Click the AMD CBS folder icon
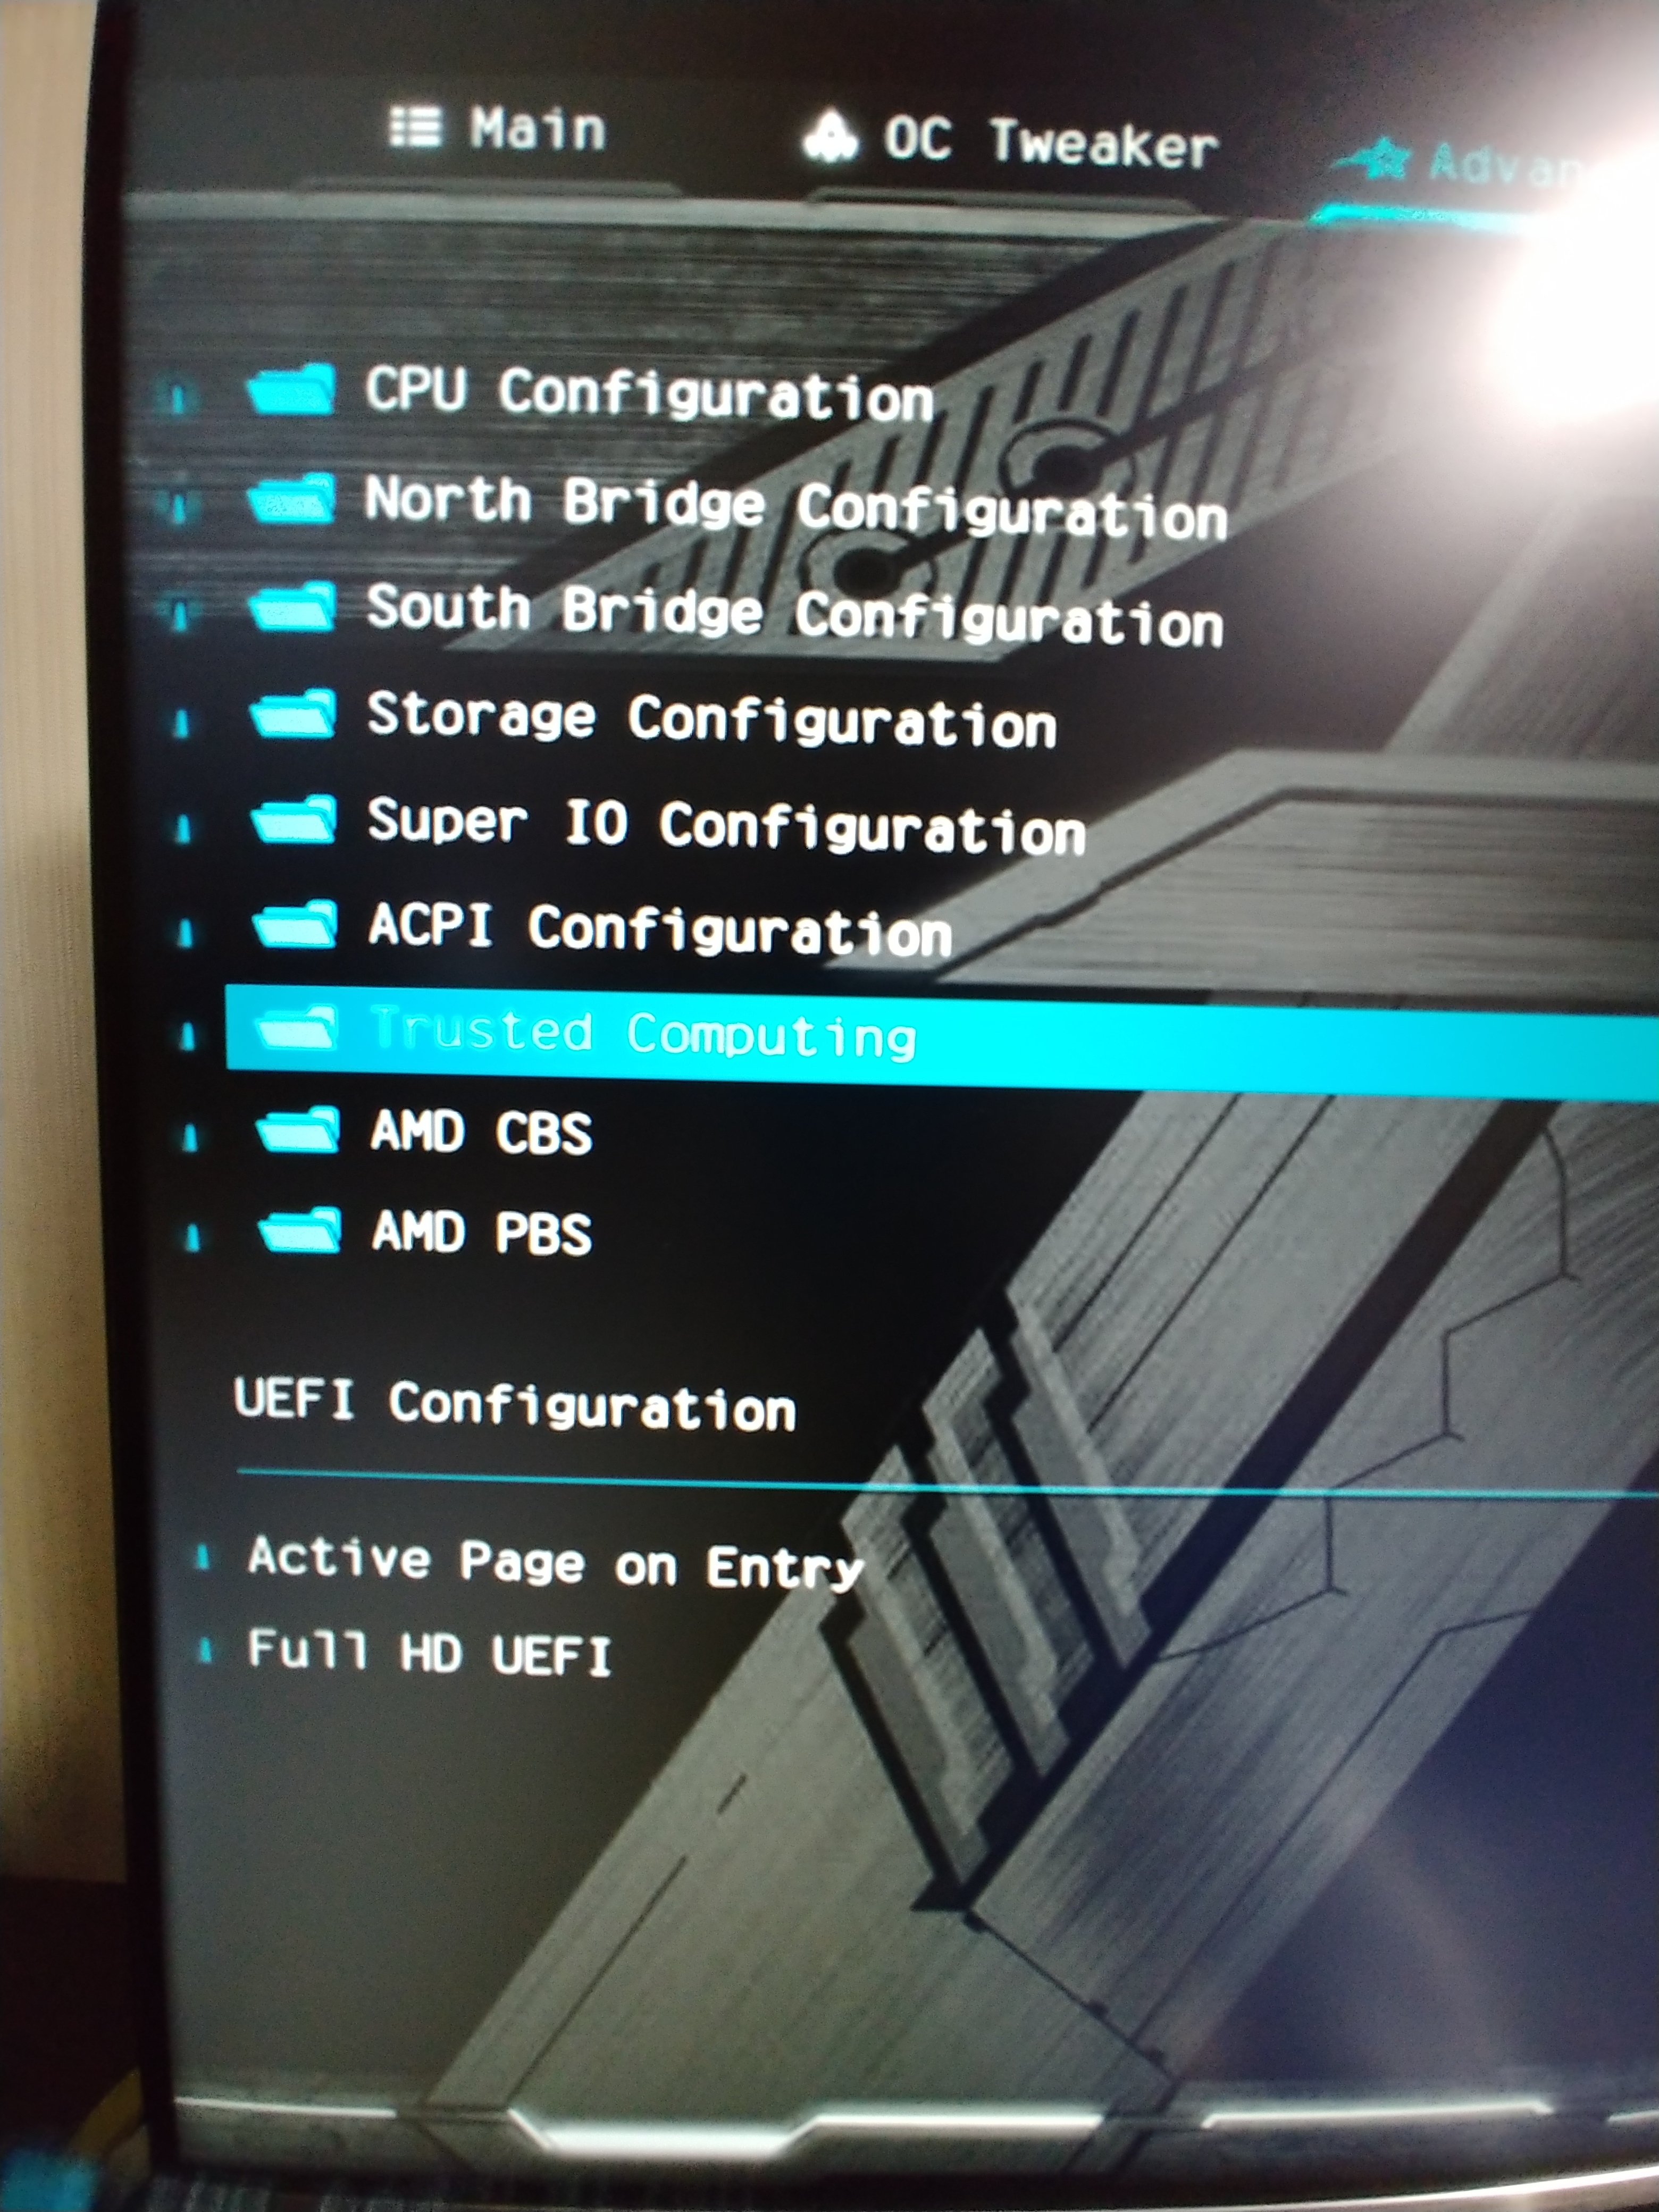1659x2212 pixels. pos(298,1131)
